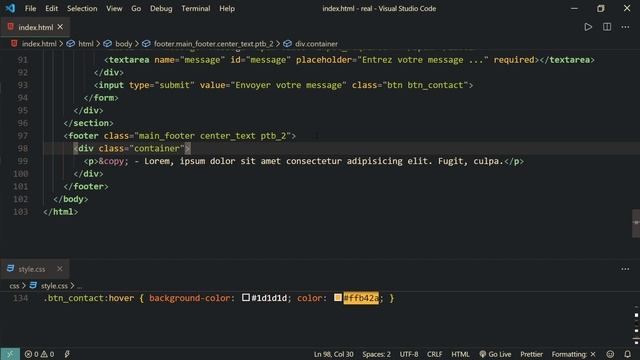Click .btn_contact:hover selector text

[x=89, y=298]
